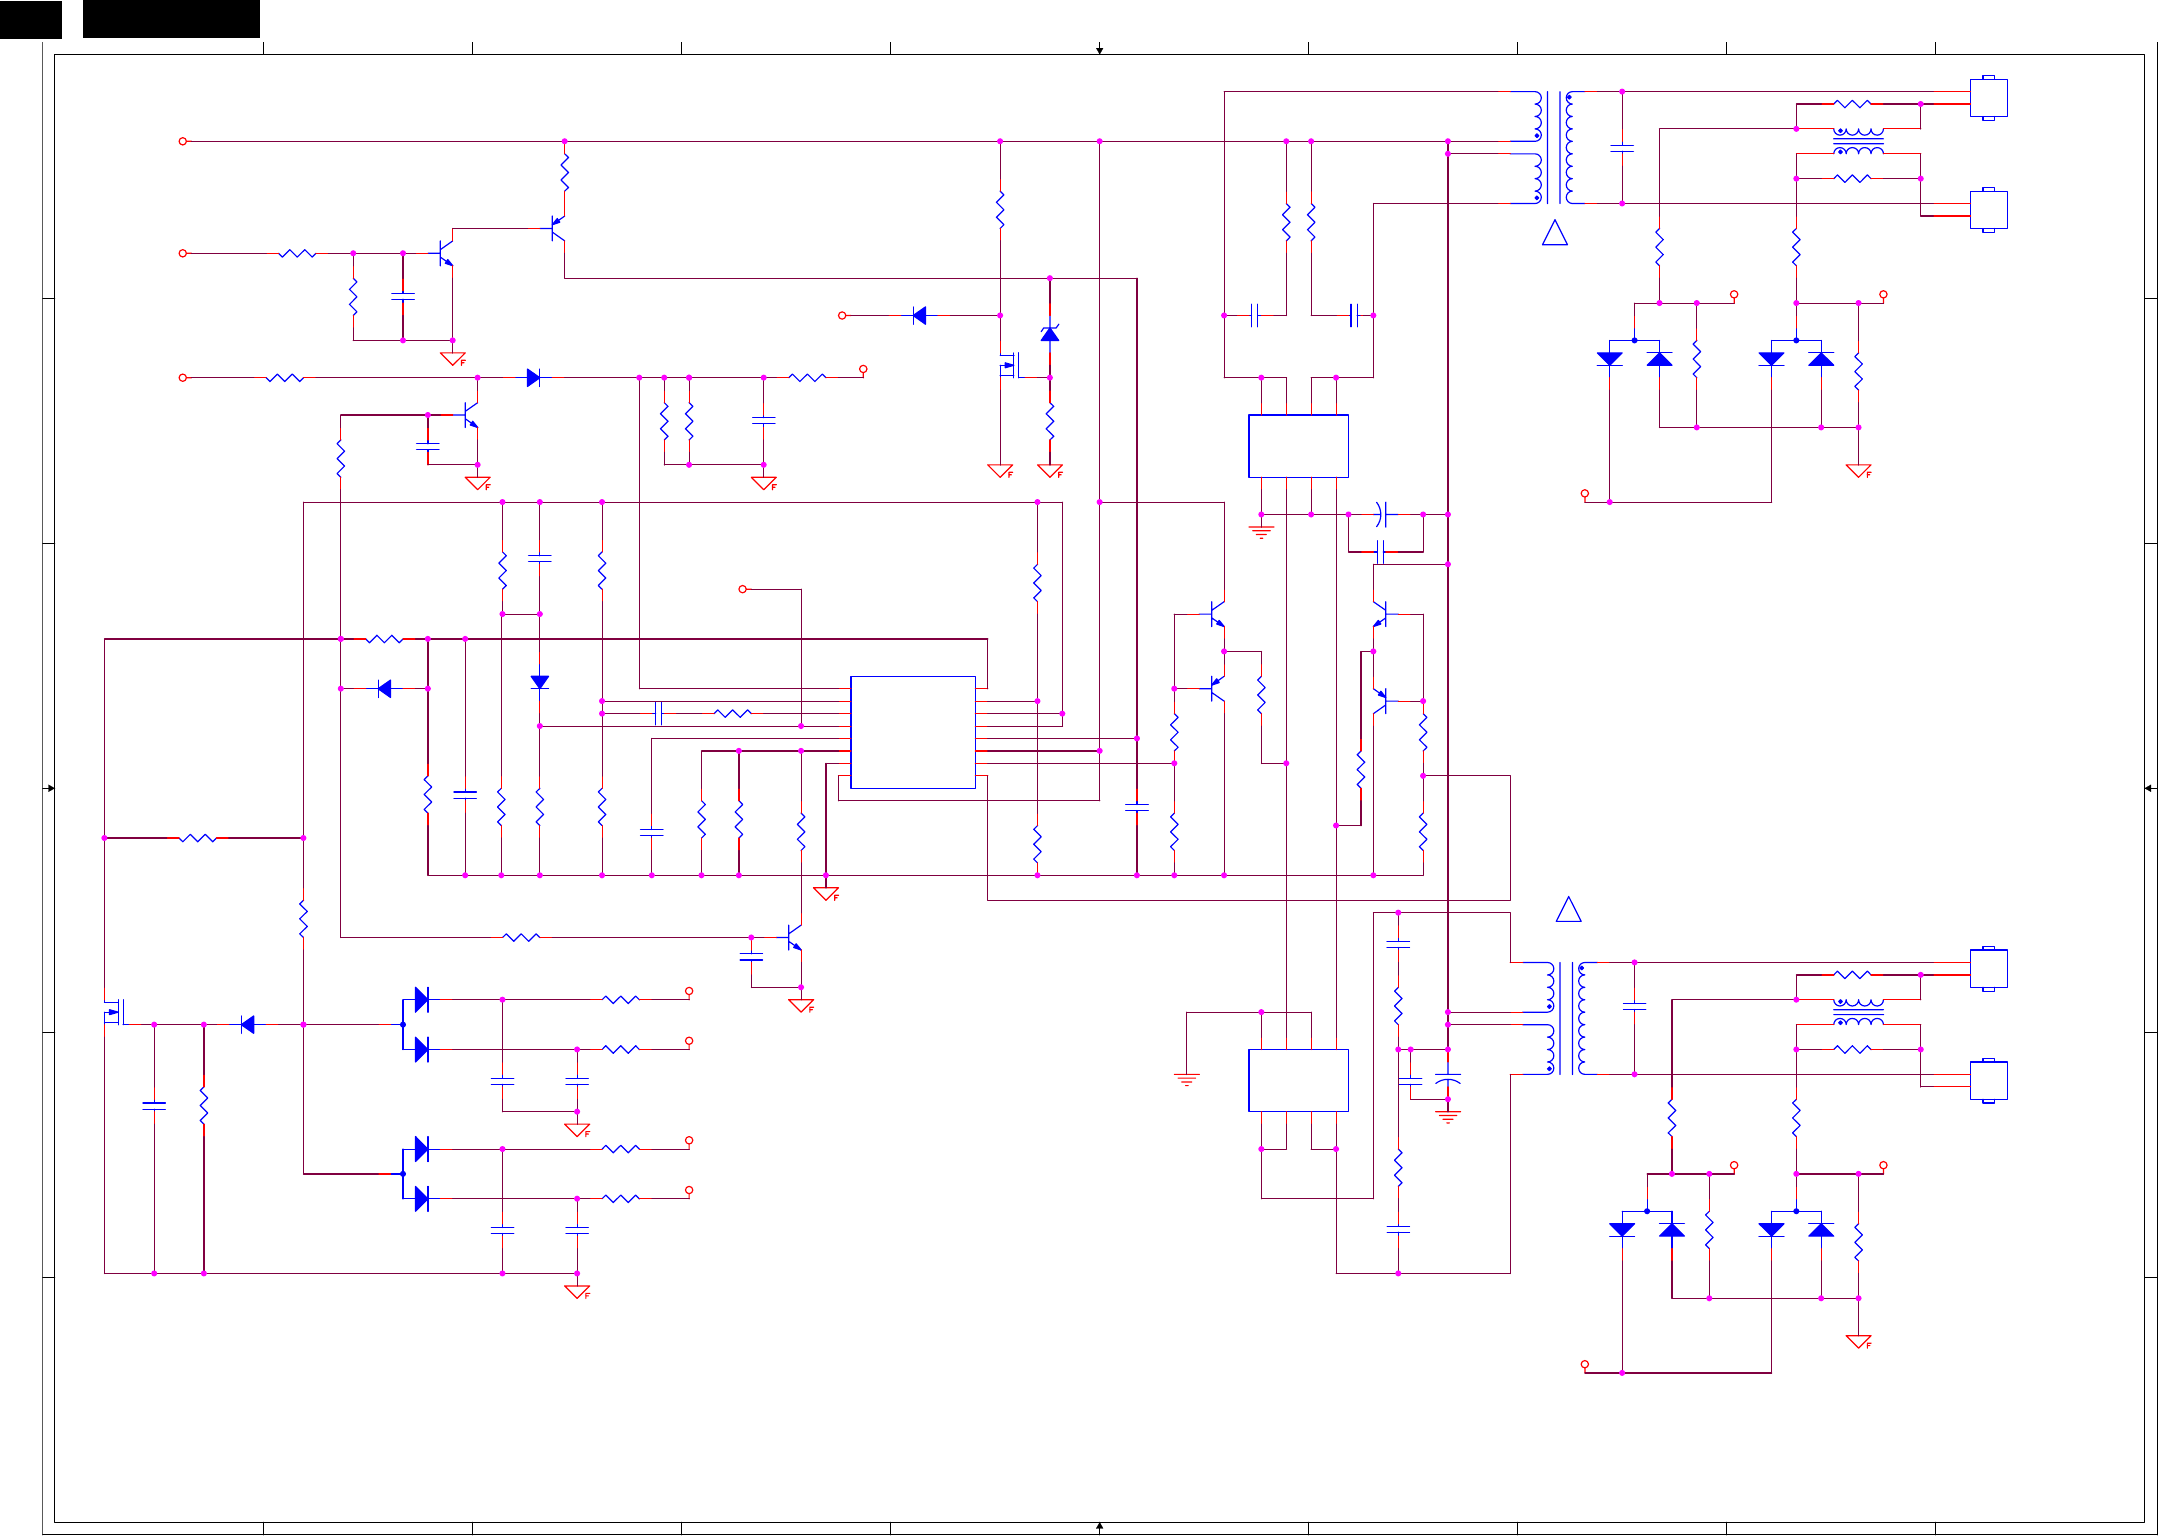2158x1536 pixels.
Task: Click the top border center arrow marker
Action: pos(1099,49)
